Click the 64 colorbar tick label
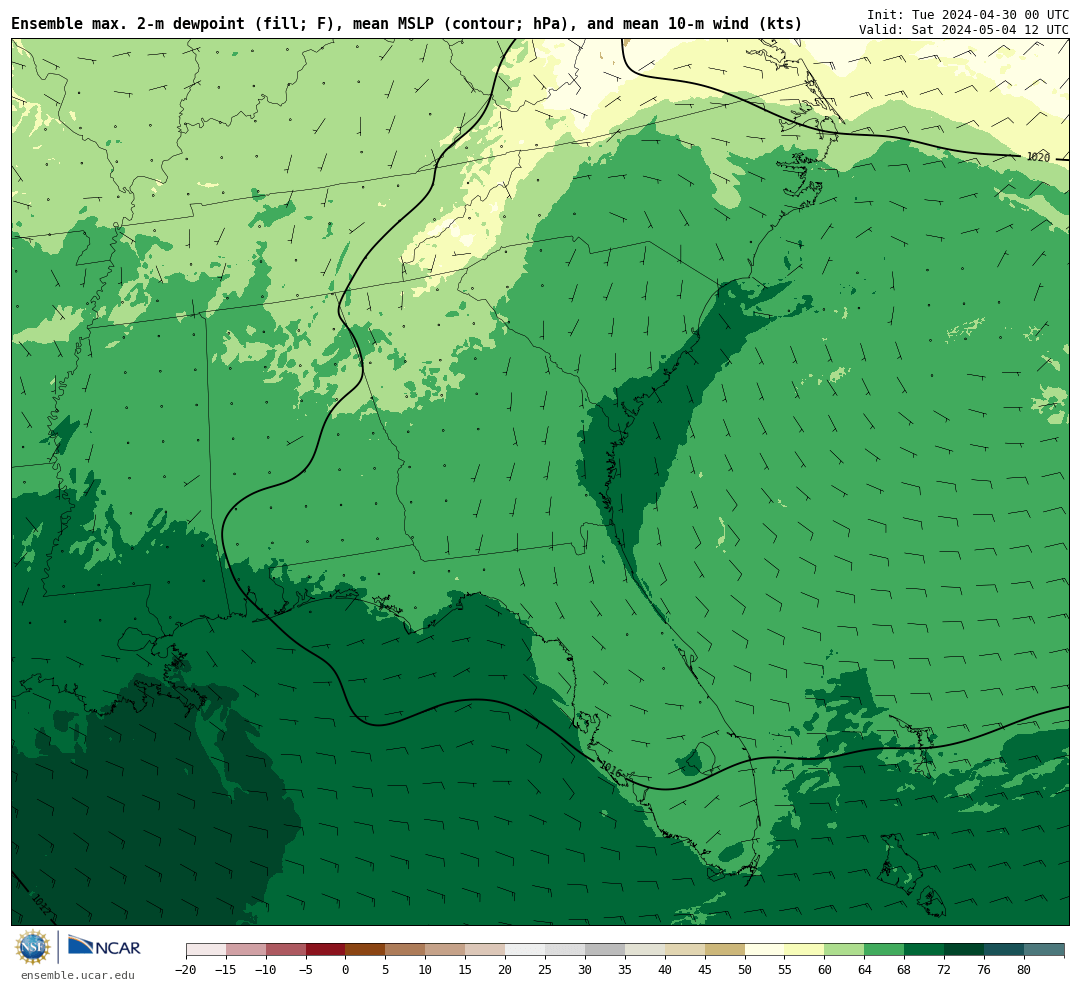 pos(865,970)
